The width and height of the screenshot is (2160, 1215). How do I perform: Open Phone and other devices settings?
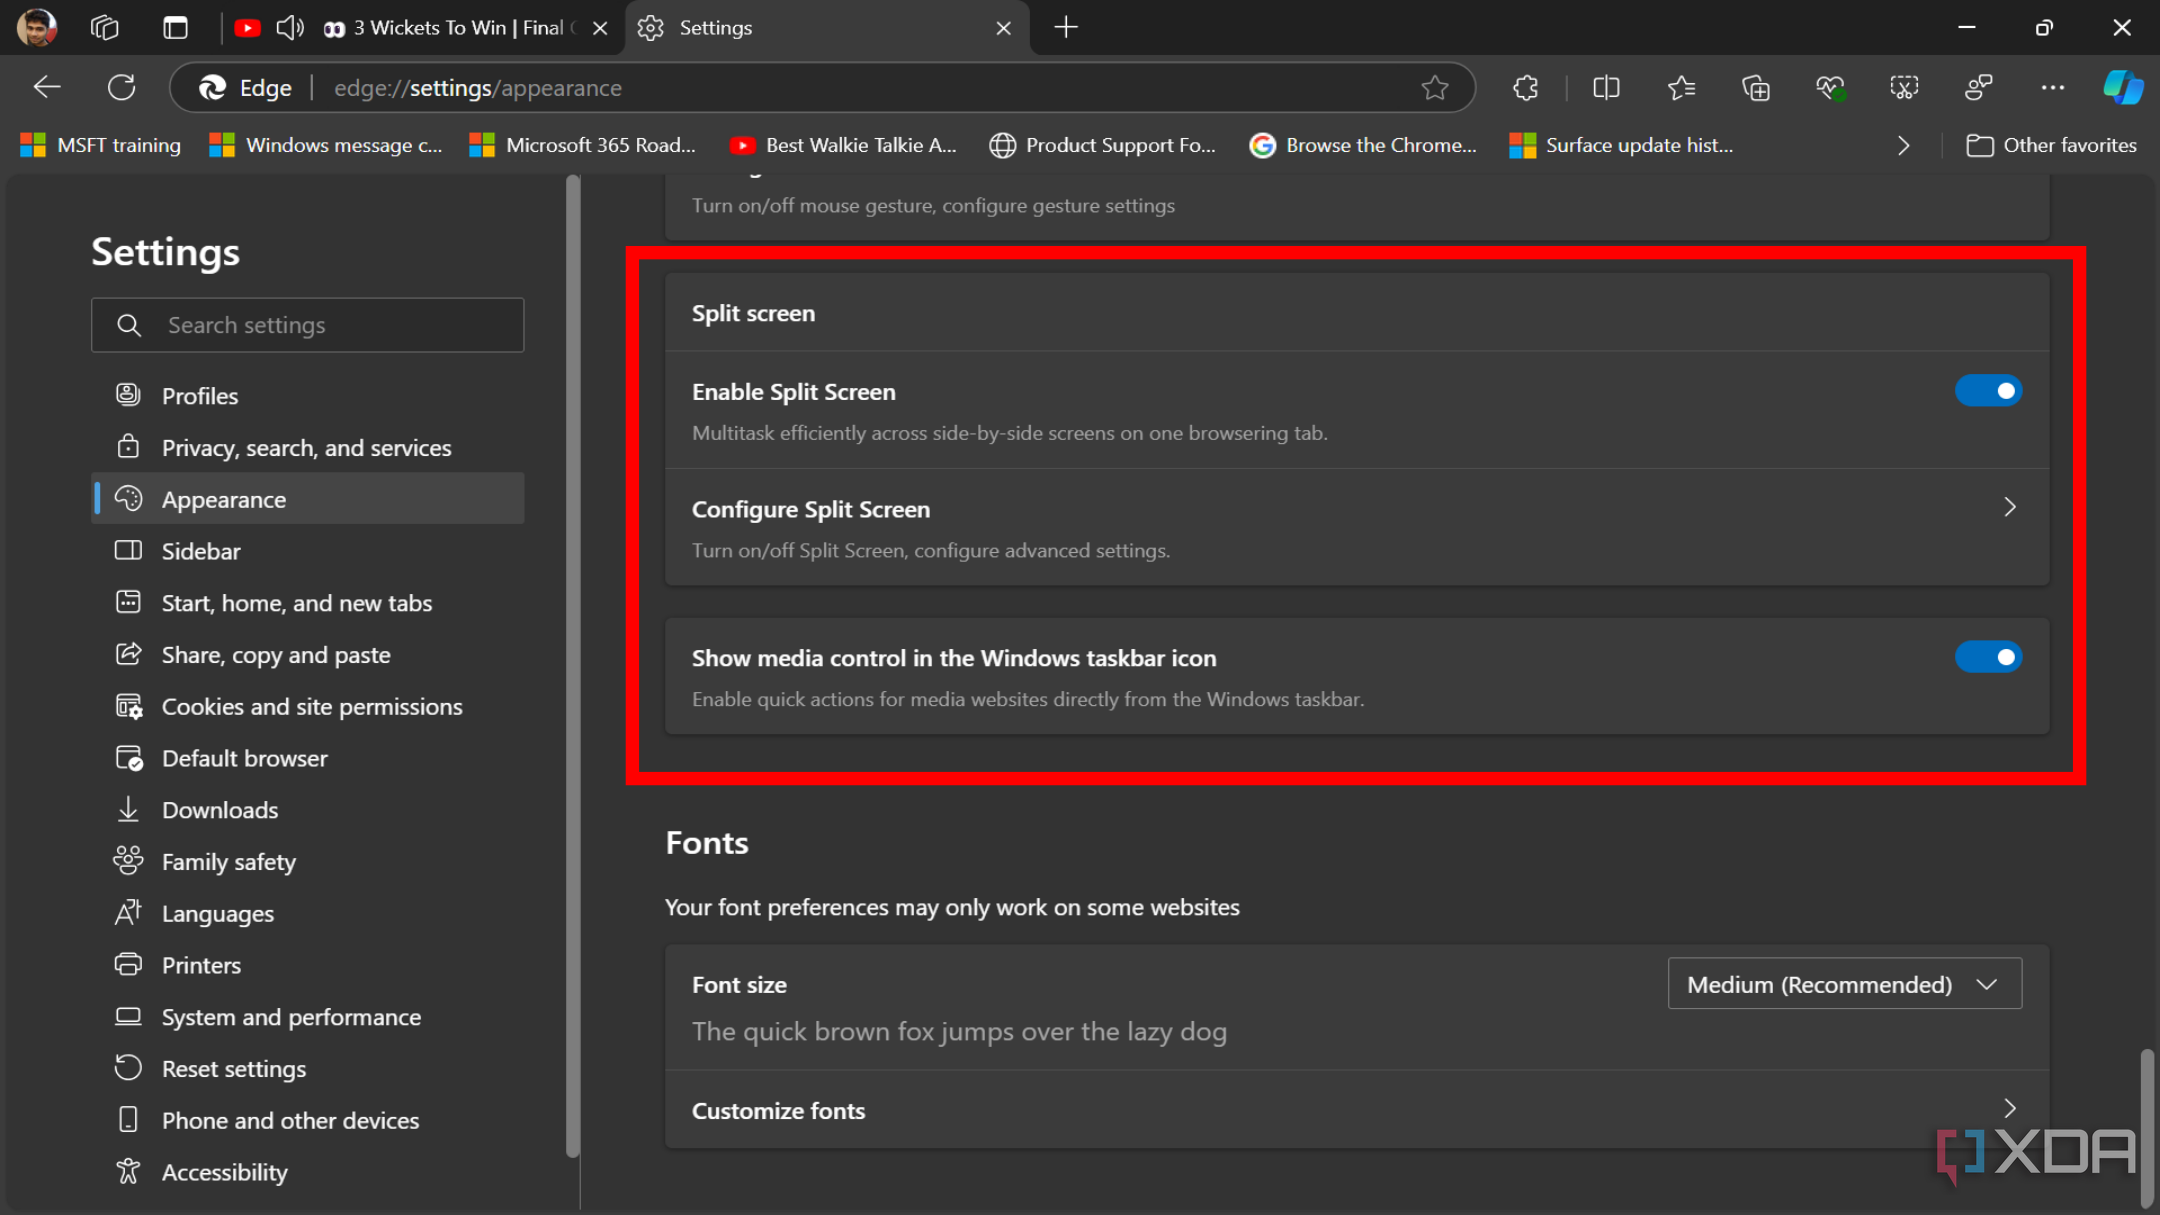(x=289, y=1120)
